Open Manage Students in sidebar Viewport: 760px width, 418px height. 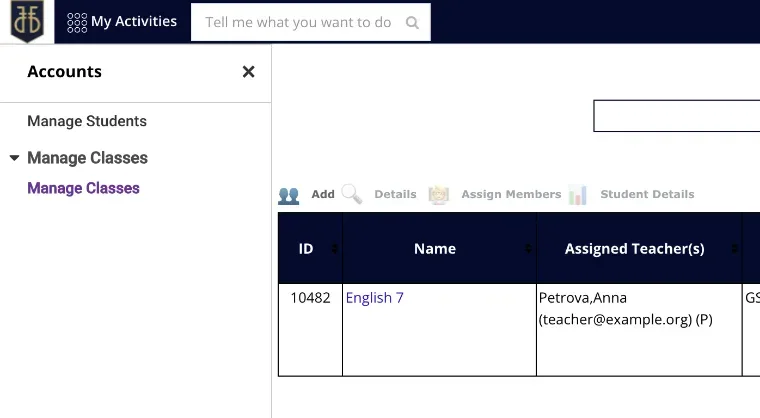(87, 121)
